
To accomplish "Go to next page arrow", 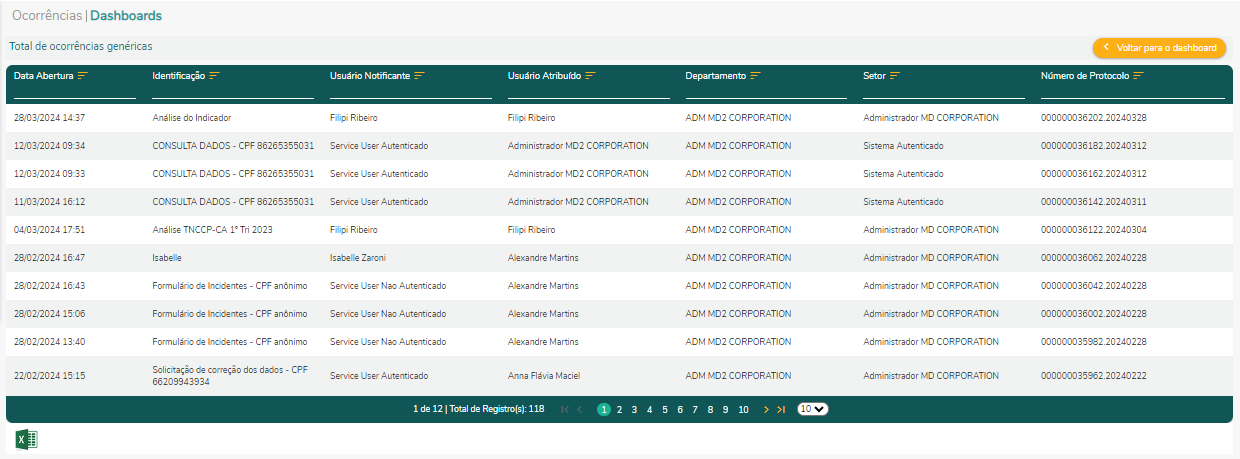I will click(x=766, y=409).
